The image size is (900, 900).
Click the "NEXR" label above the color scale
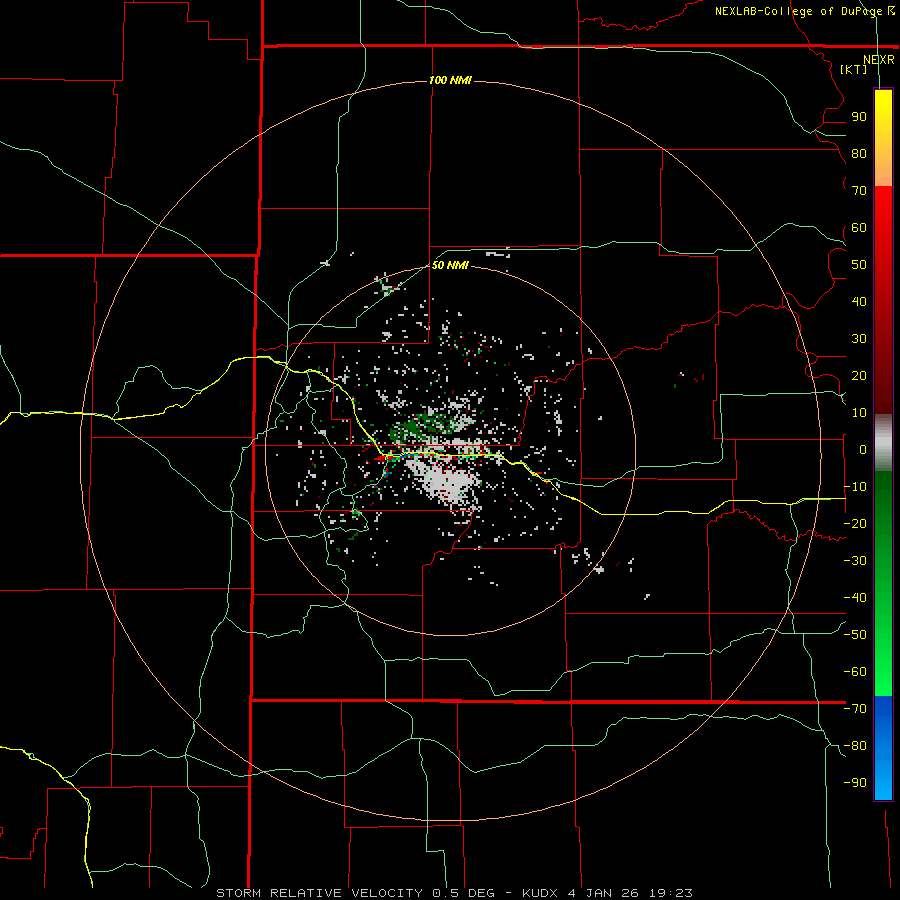[x=879, y=60]
